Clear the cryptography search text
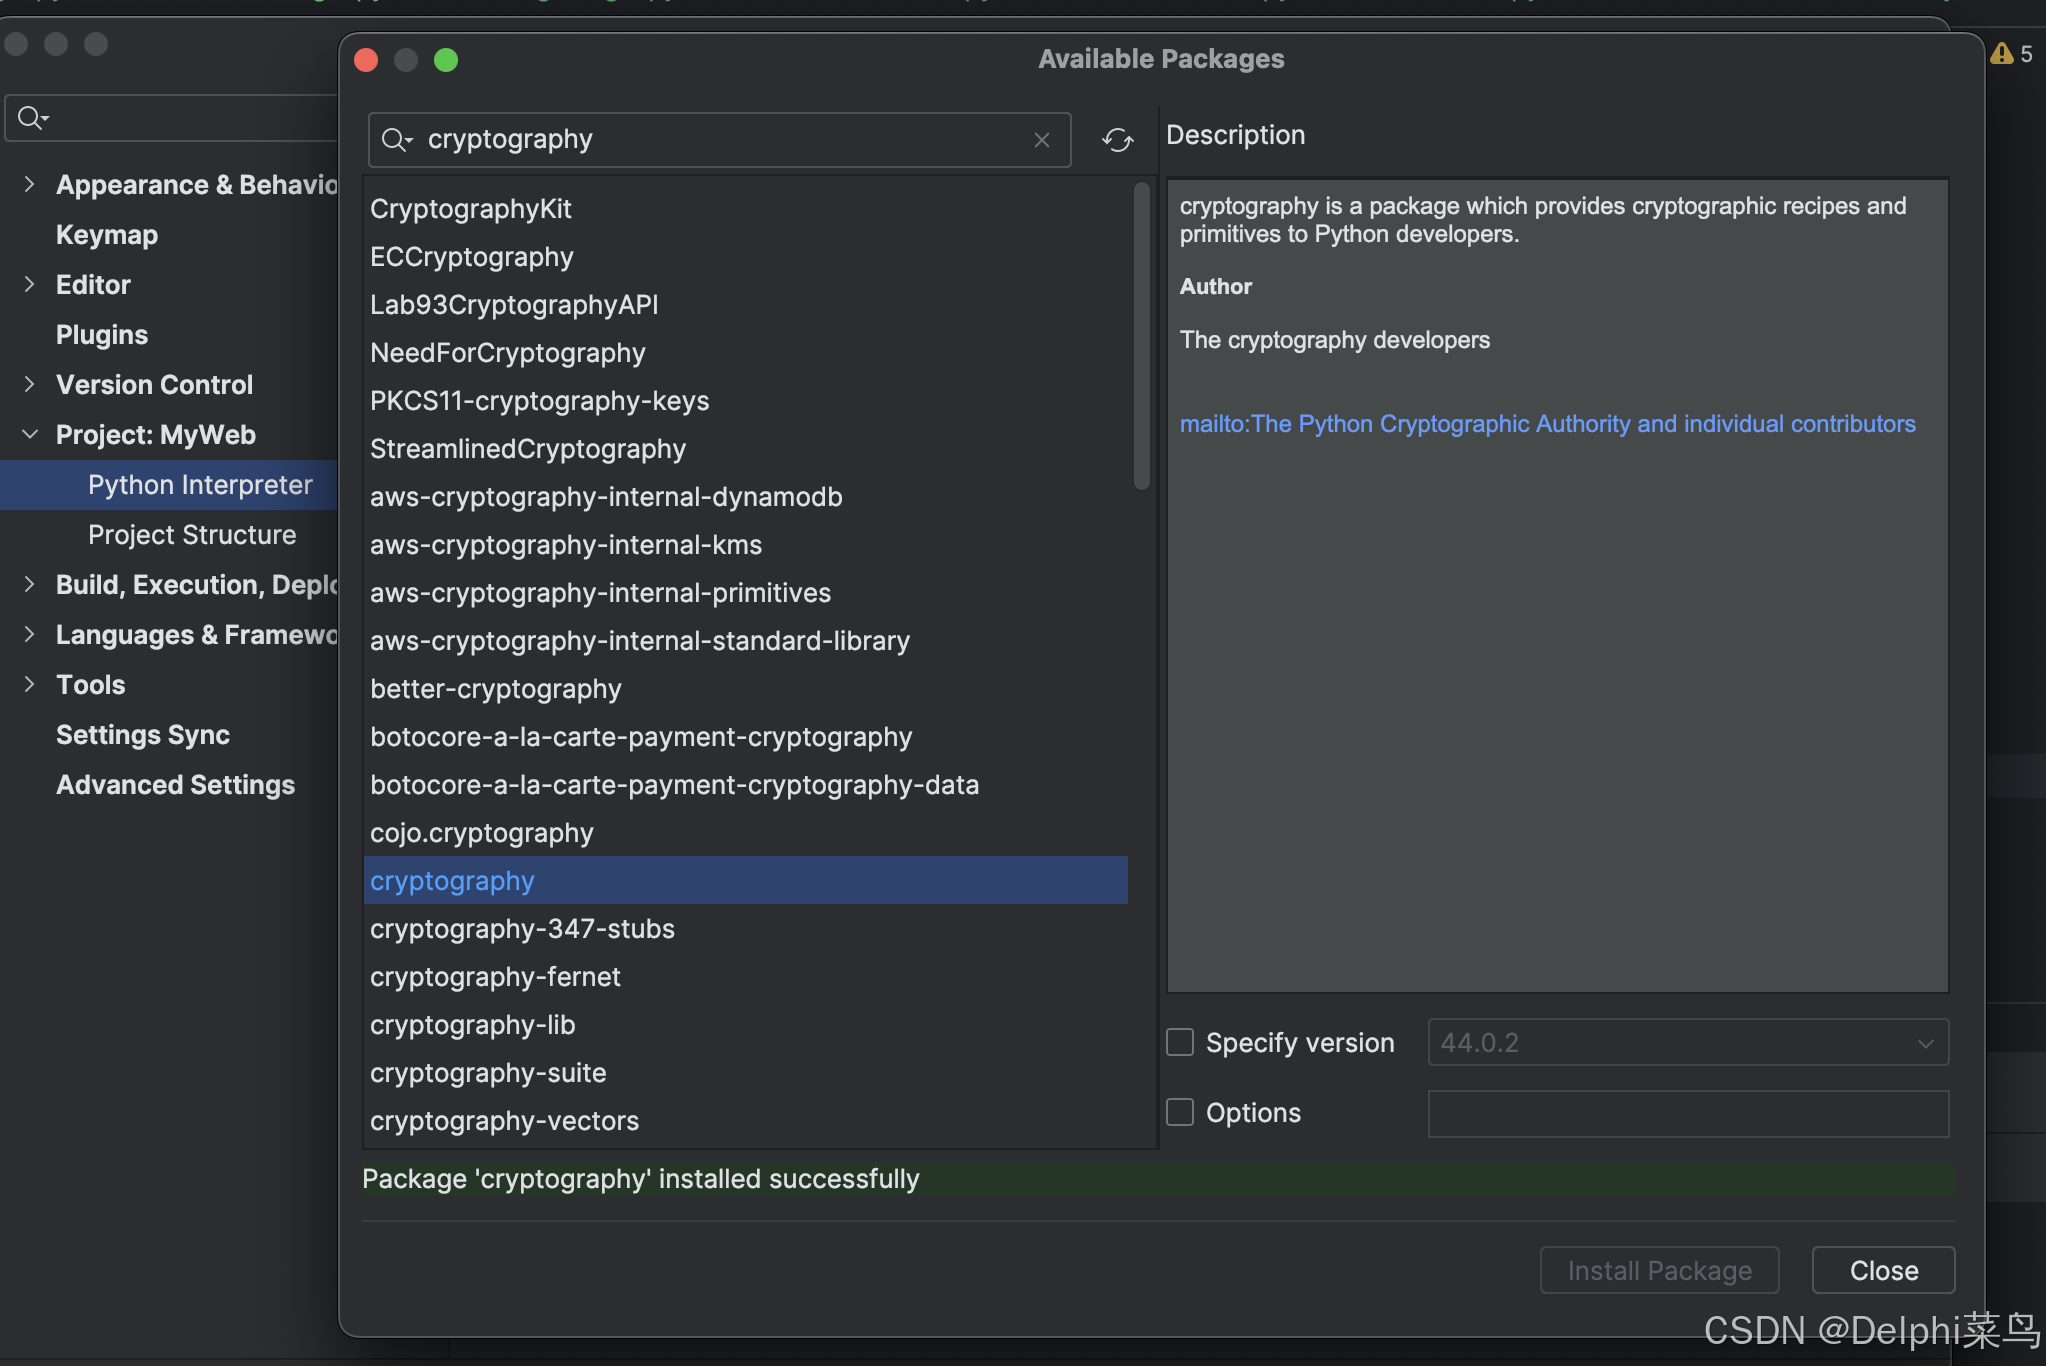The height and width of the screenshot is (1366, 2046). pos(1041,140)
